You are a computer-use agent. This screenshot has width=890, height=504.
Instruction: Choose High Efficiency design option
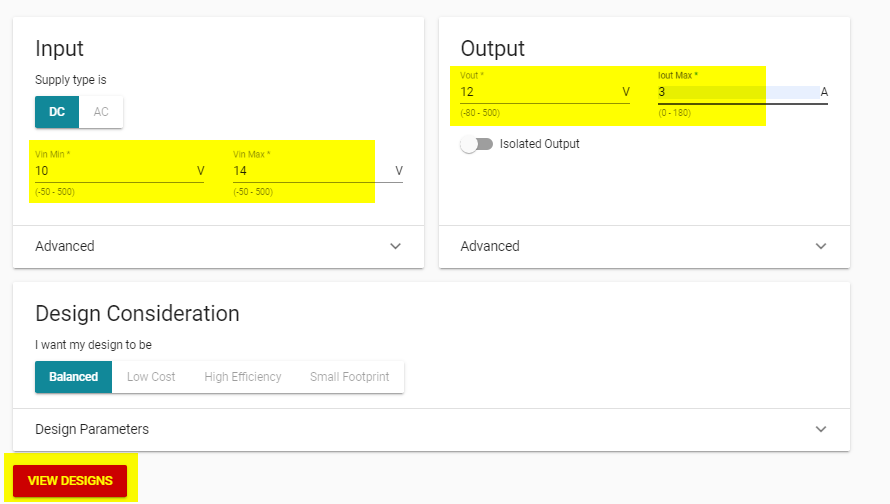243,377
